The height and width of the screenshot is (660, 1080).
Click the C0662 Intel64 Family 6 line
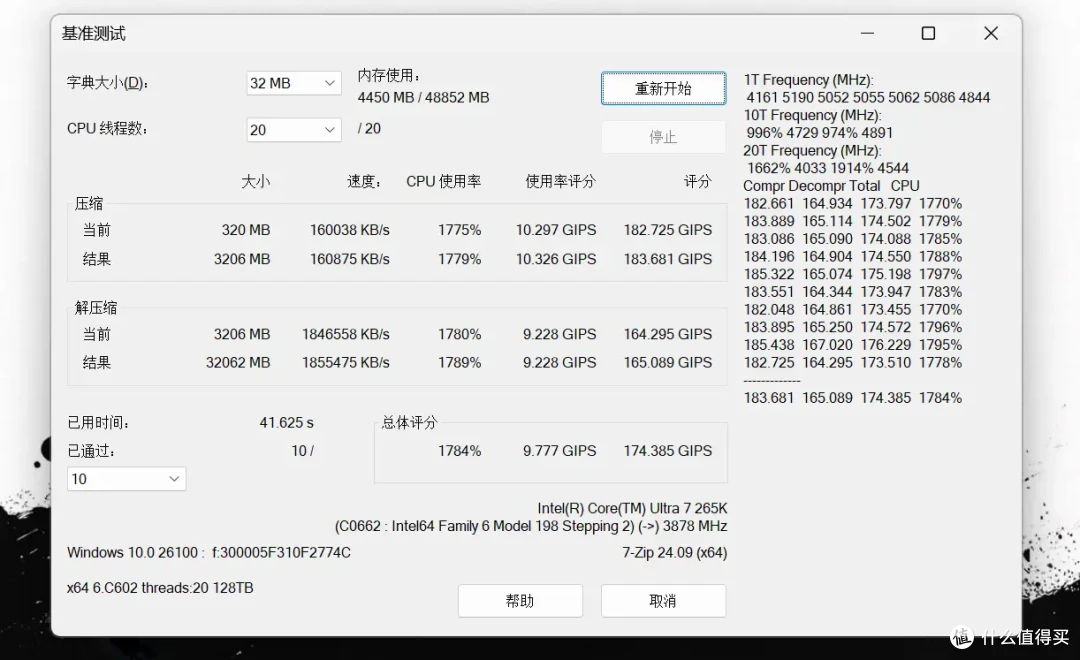[531, 526]
